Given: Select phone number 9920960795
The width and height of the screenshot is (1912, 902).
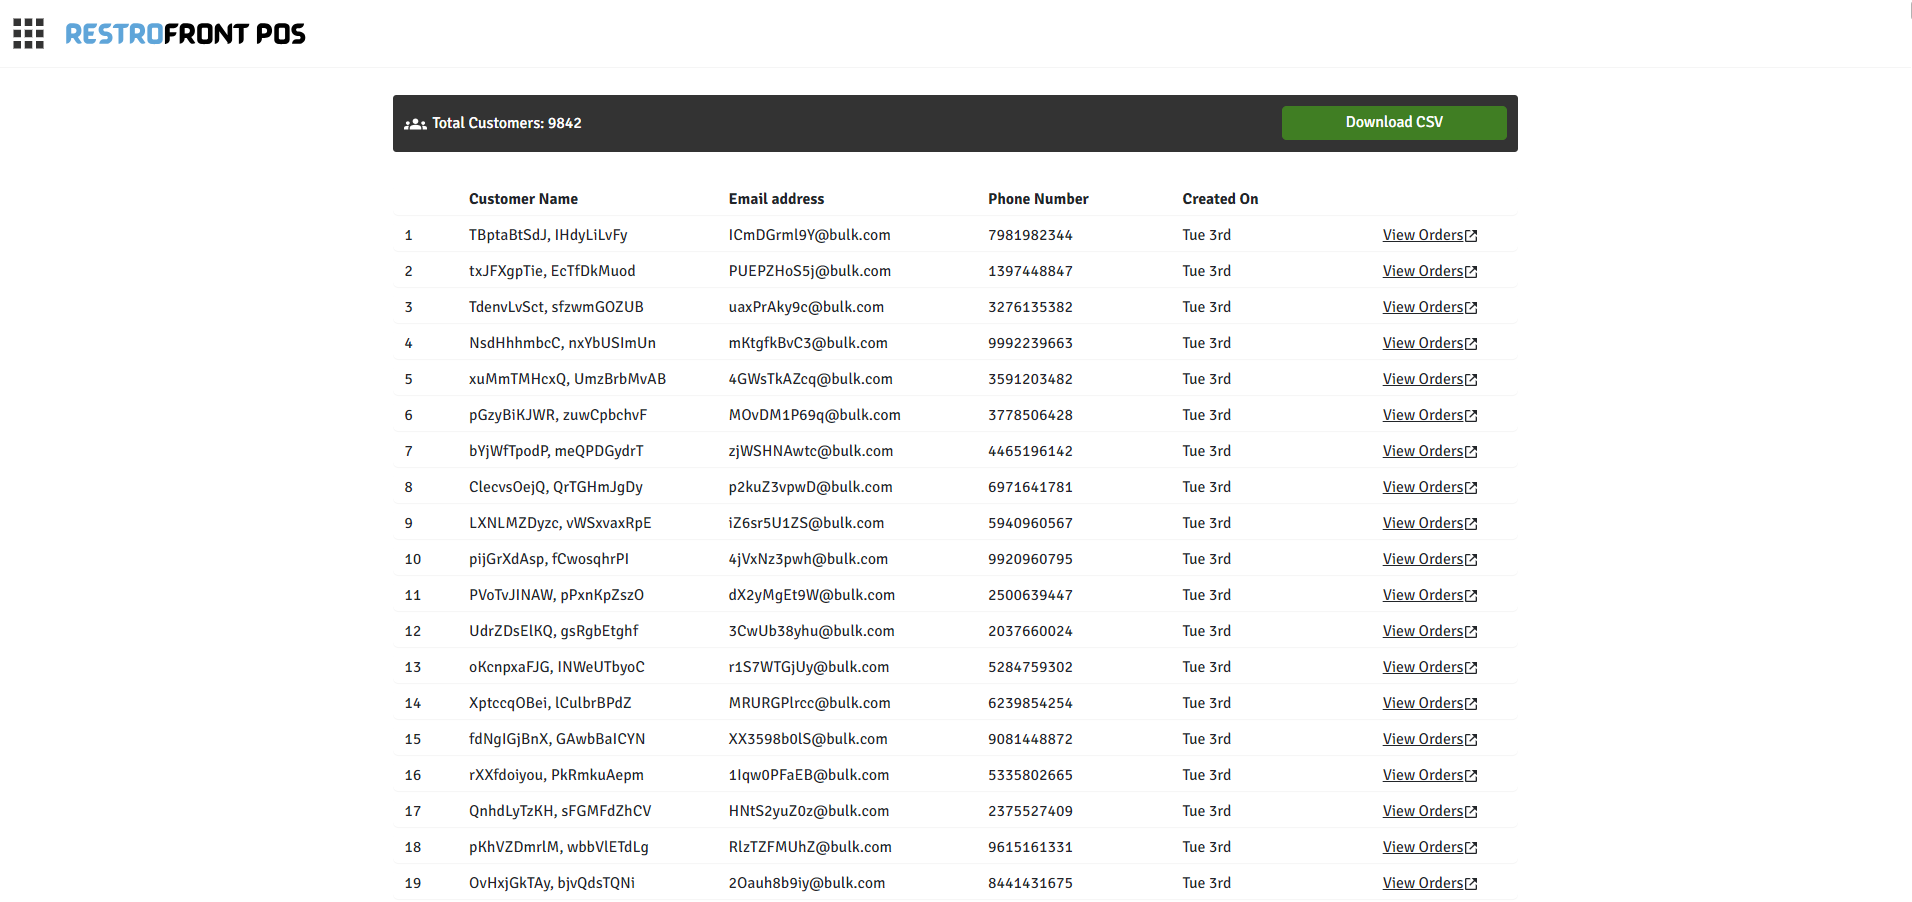Looking at the screenshot, I should point(1030,559).
